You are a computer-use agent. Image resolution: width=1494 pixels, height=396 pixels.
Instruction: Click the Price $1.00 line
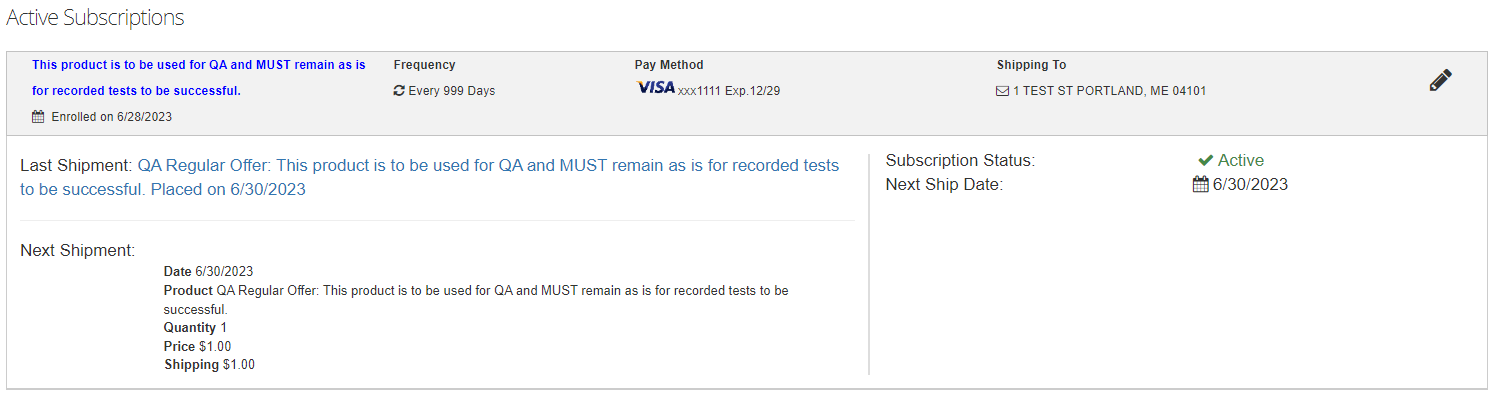coord(197,346)
